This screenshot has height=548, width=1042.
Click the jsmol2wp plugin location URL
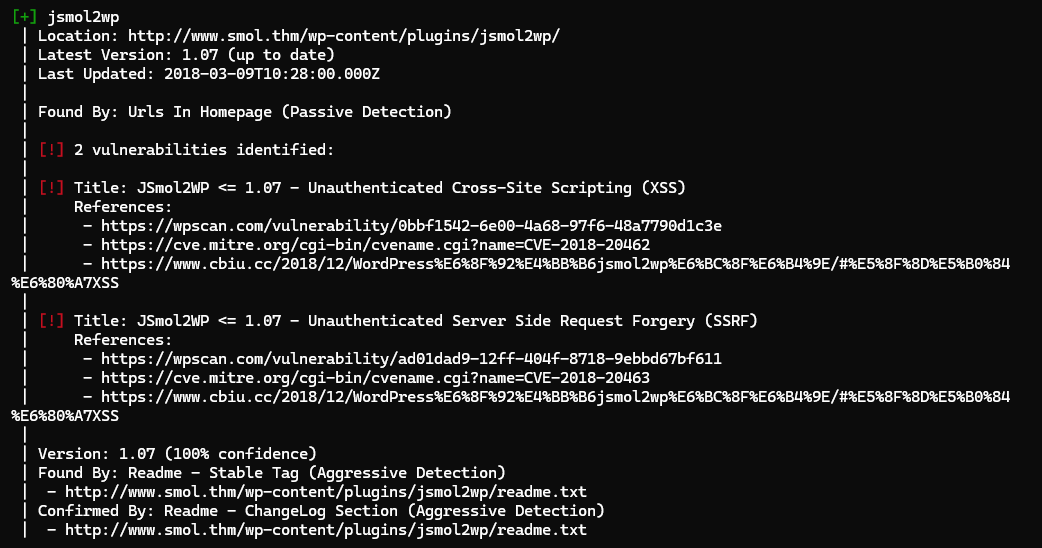(x=344, y=36)
